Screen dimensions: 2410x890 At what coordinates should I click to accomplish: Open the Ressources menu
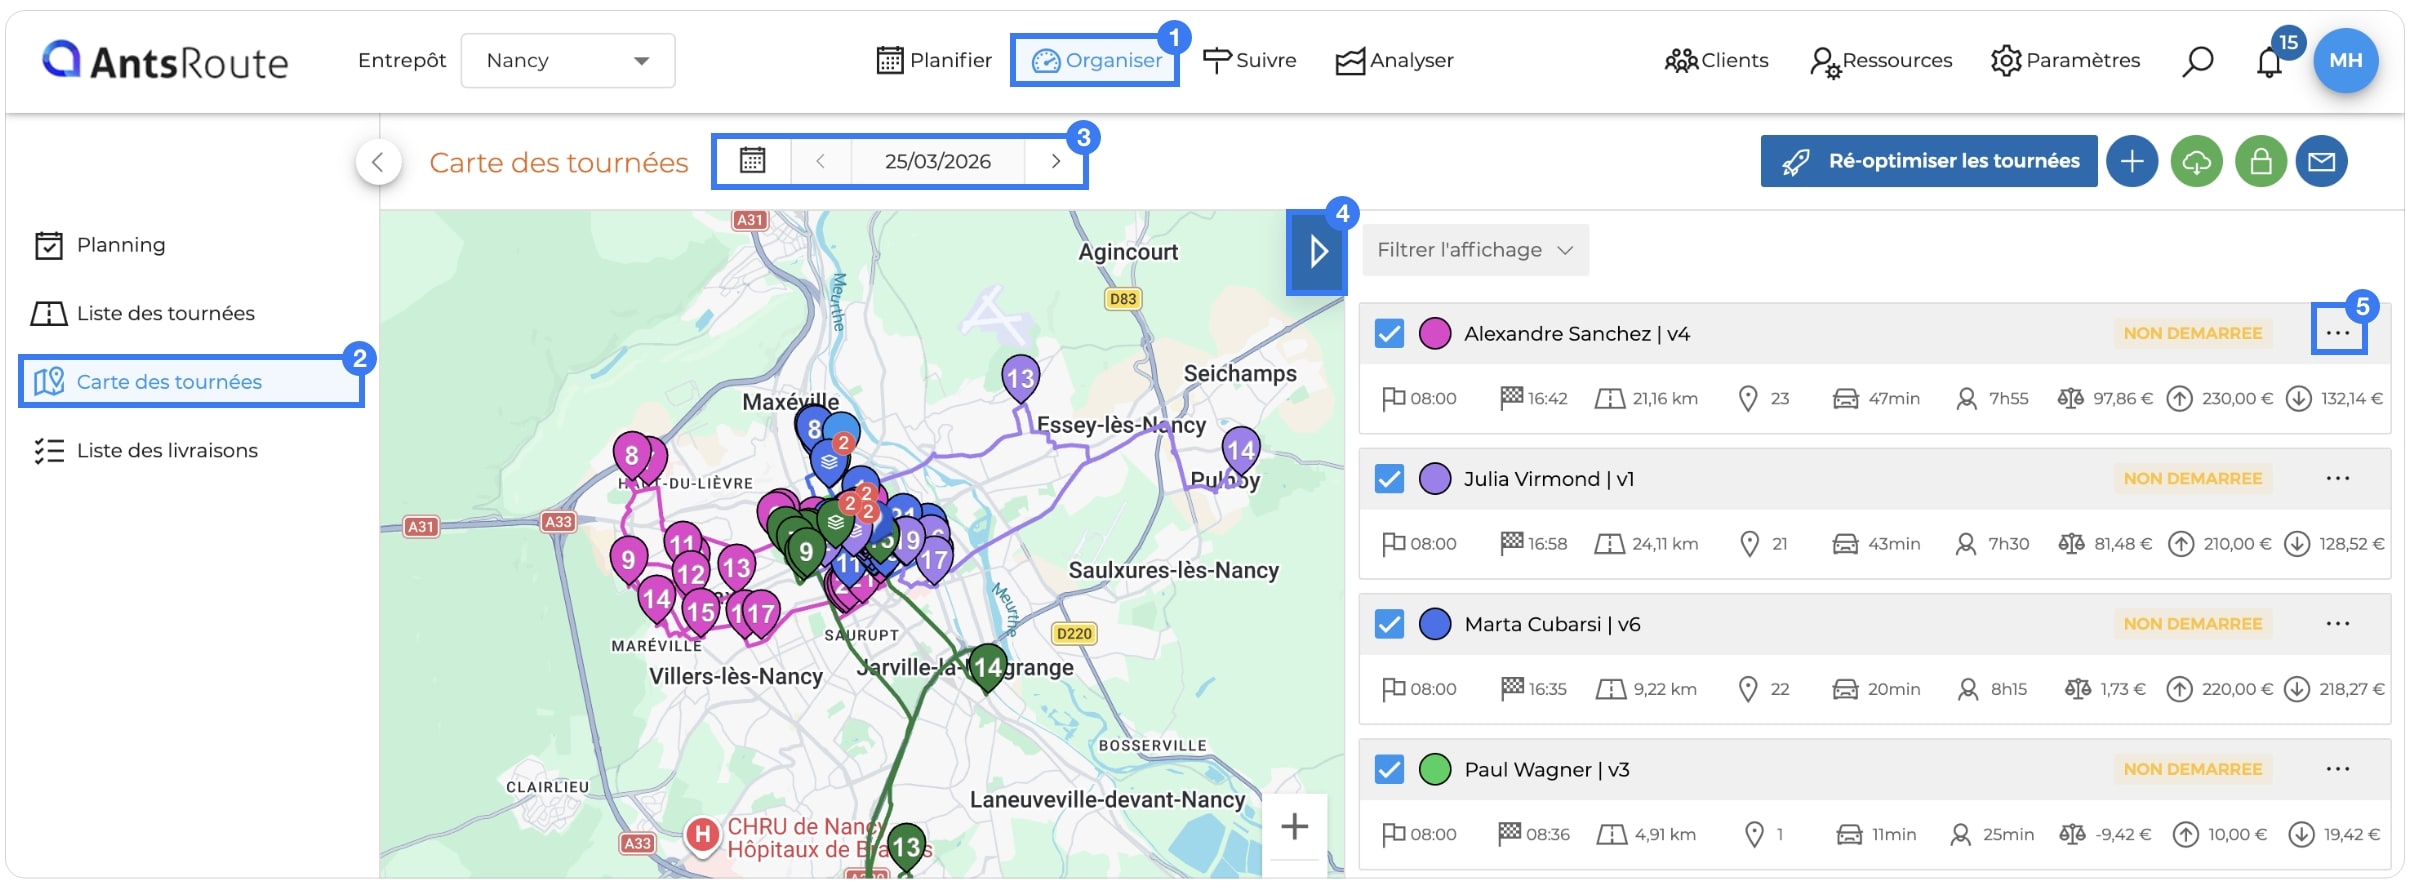pos(1880,60)
